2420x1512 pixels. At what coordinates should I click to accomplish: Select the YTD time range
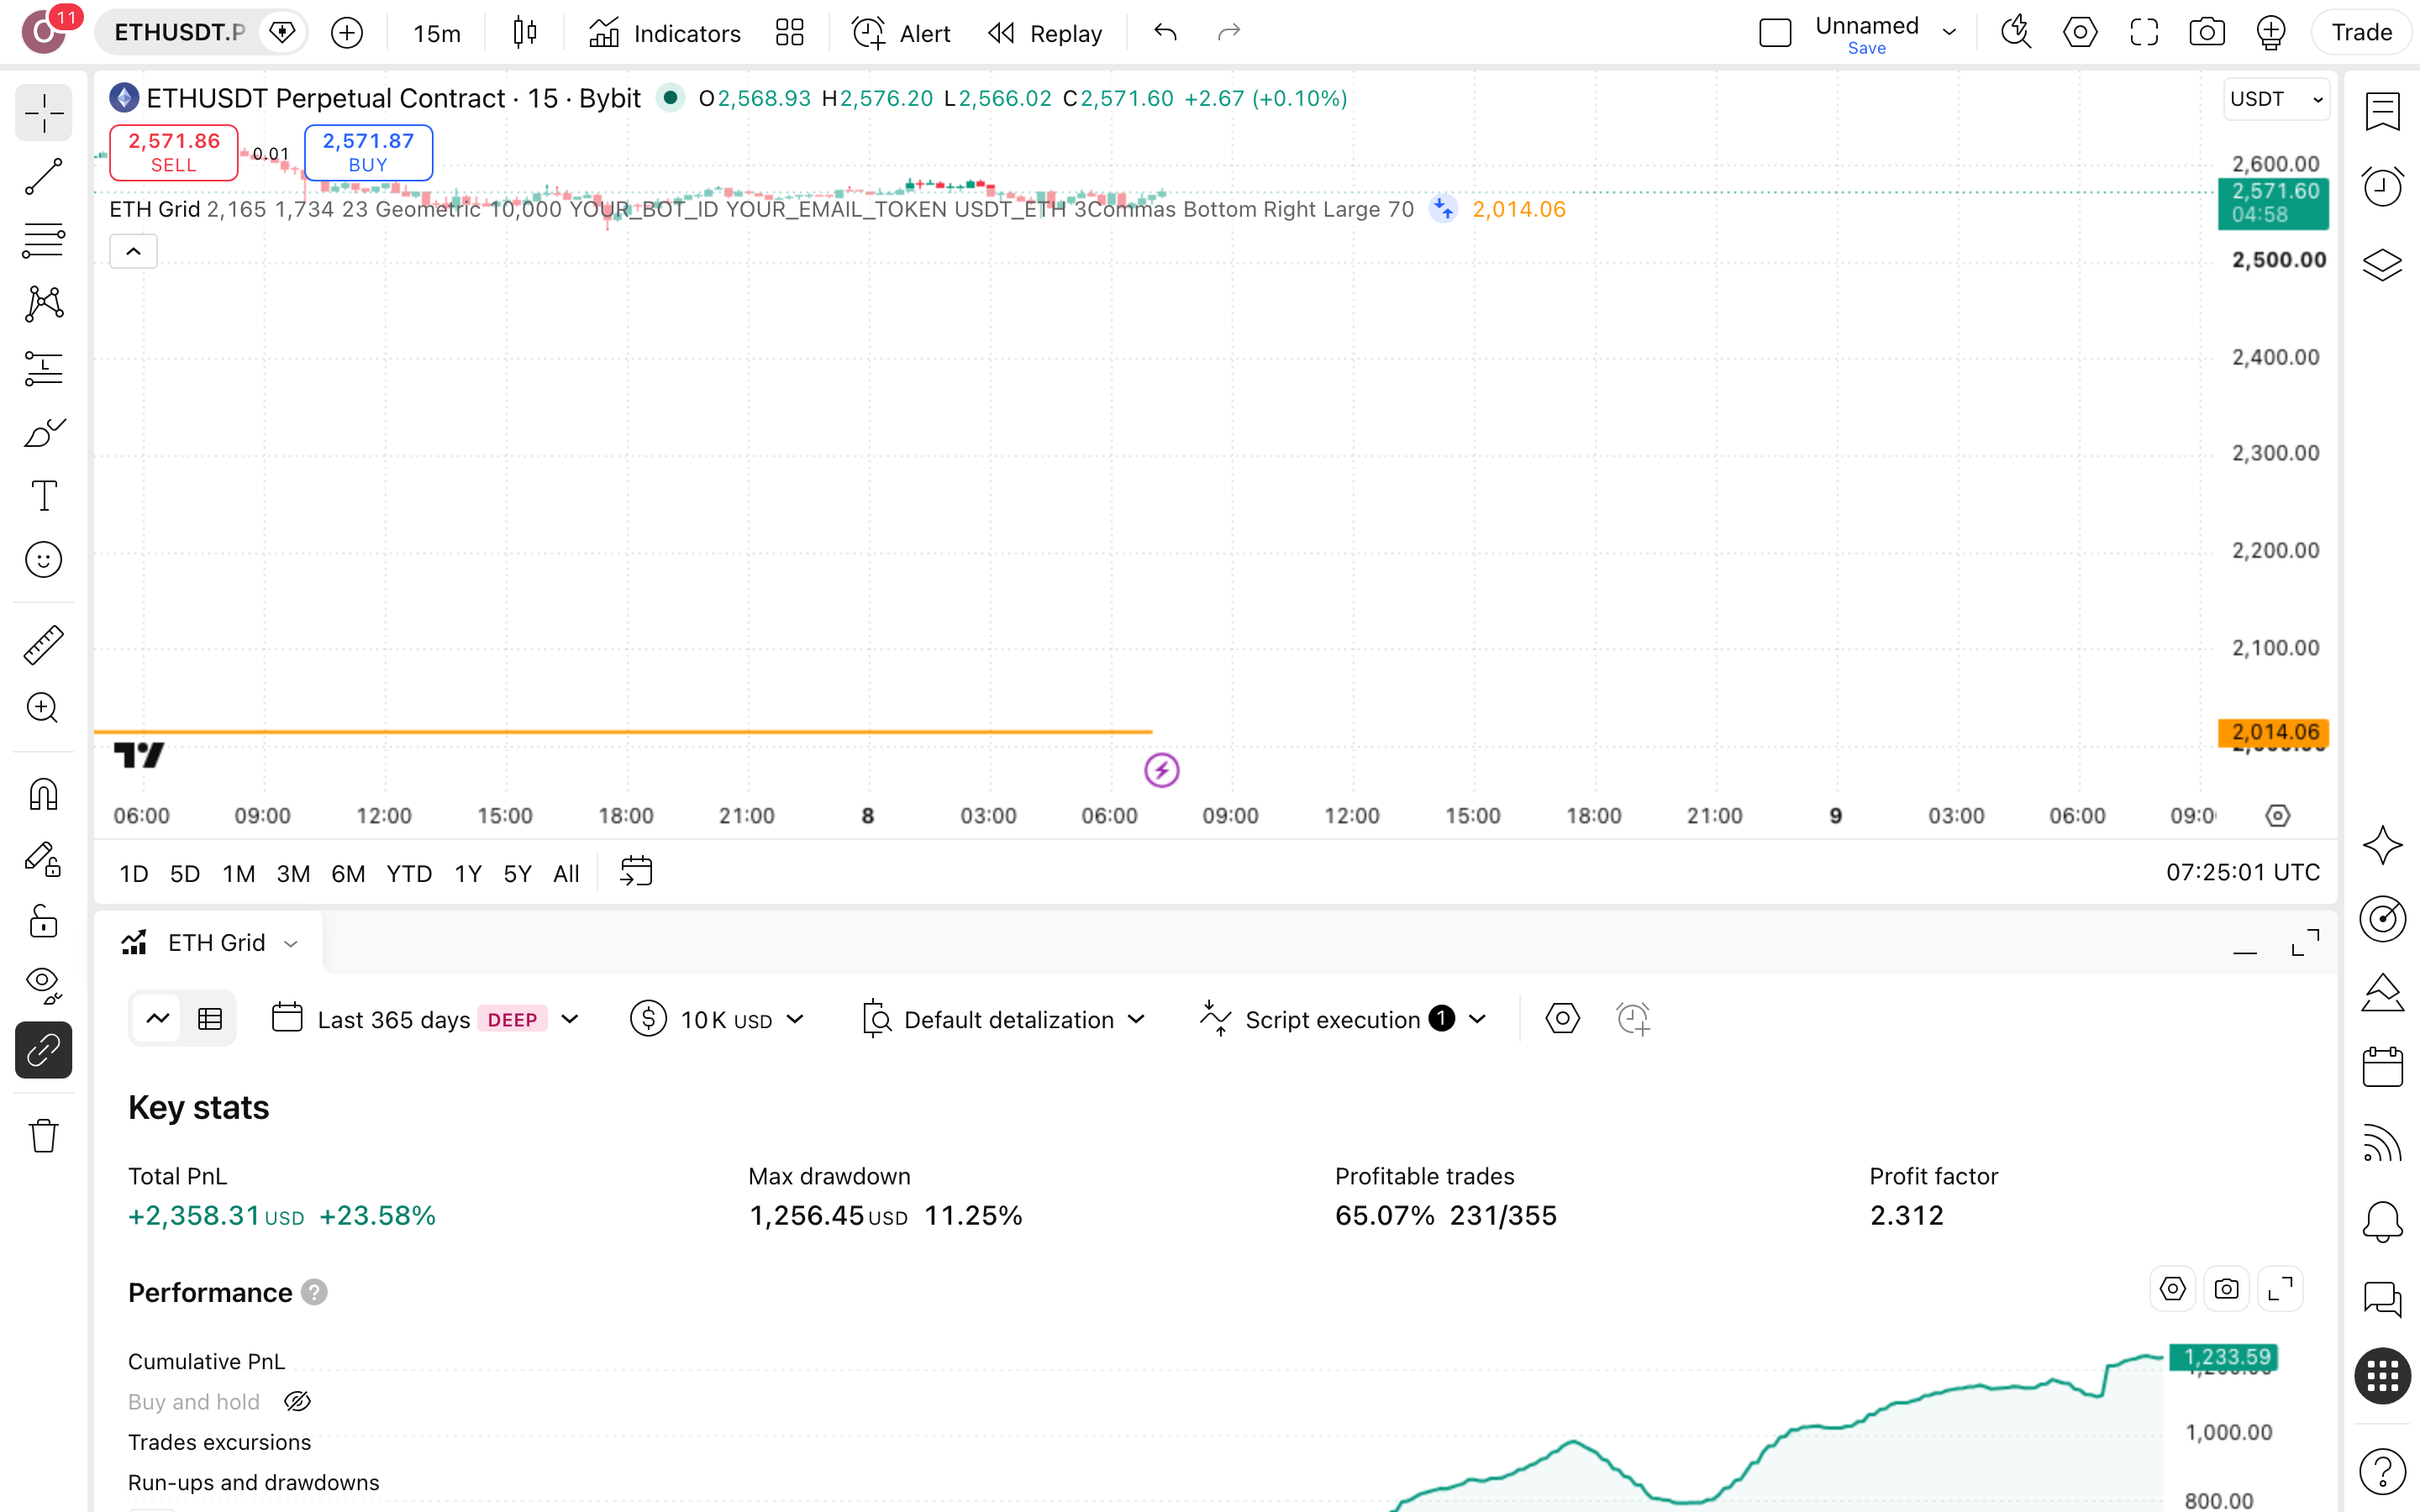coord(409,873)
